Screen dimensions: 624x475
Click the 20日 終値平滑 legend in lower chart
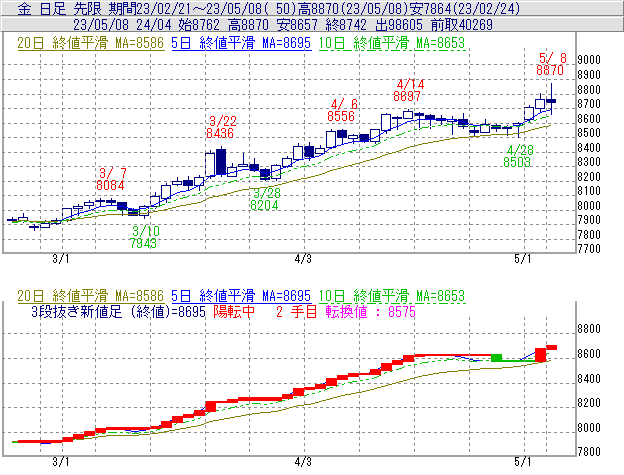point(90,296)
